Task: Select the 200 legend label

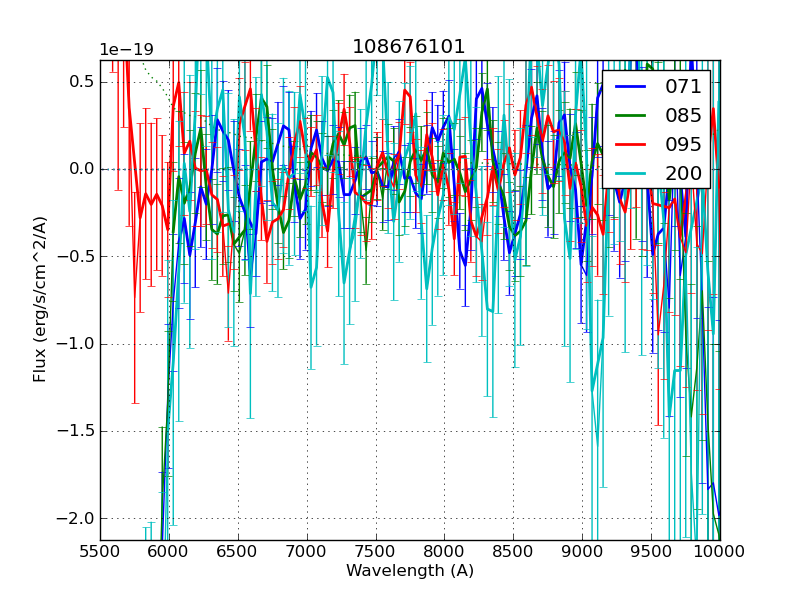Action: (x=682, y=172)
